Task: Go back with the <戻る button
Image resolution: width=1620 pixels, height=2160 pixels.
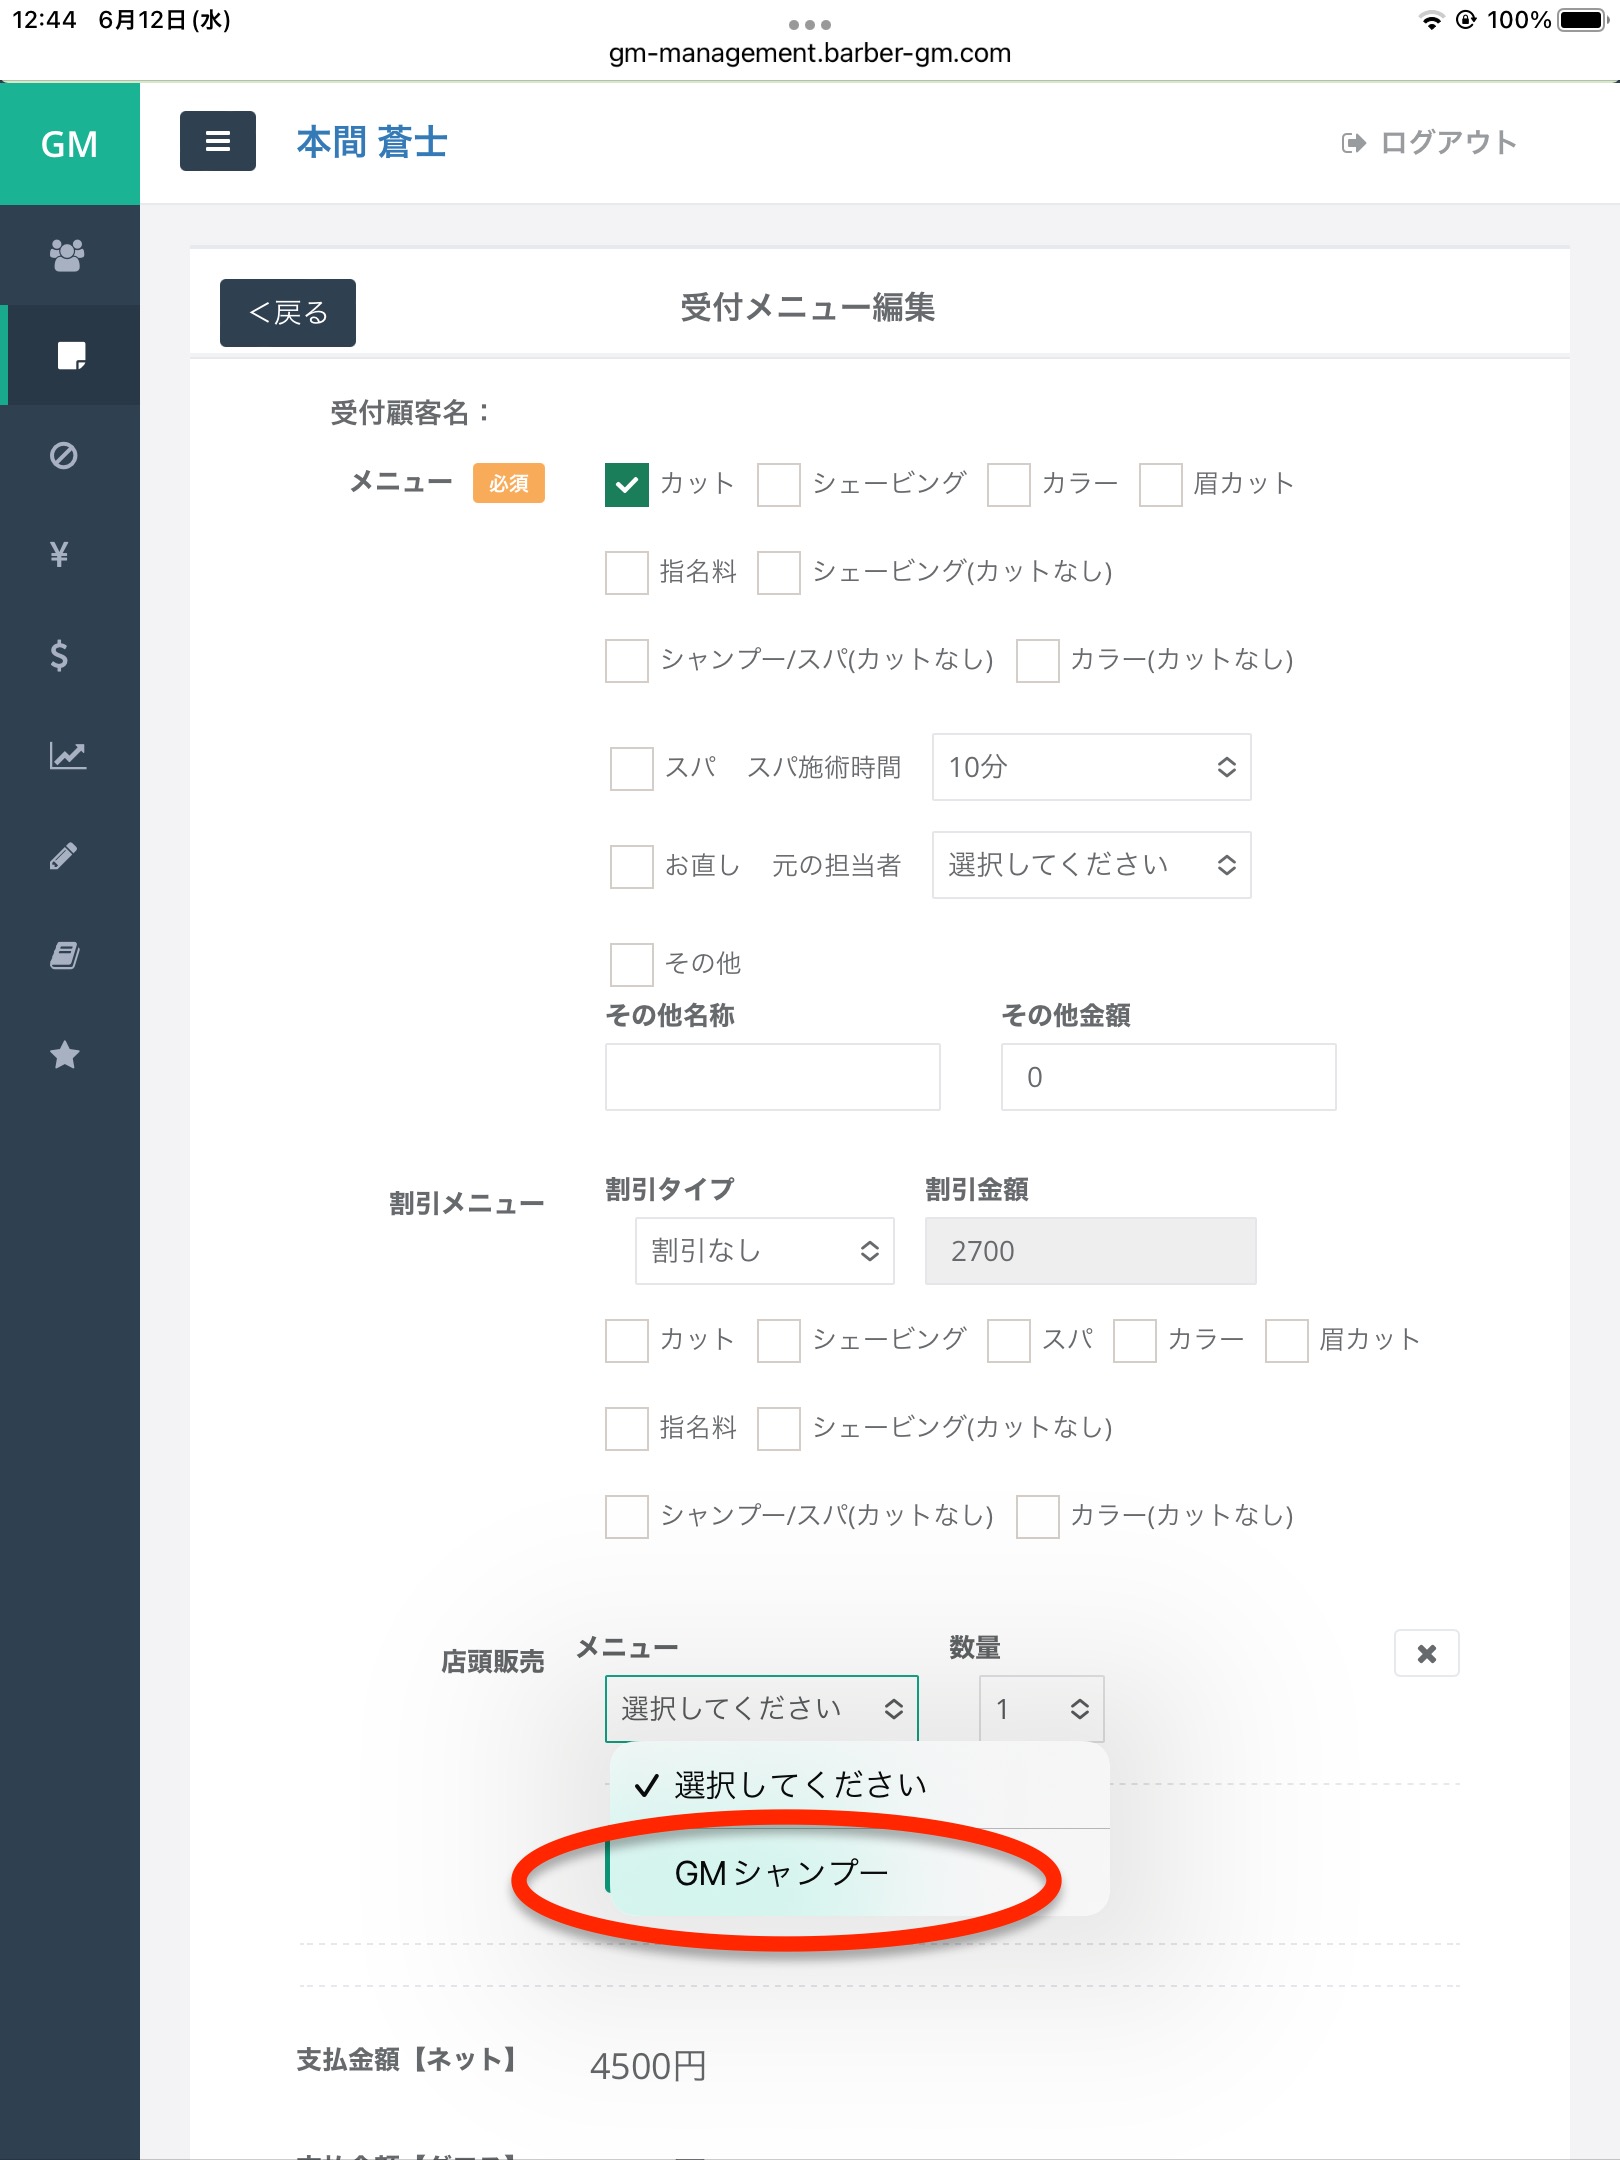Action: coord(288,313)
